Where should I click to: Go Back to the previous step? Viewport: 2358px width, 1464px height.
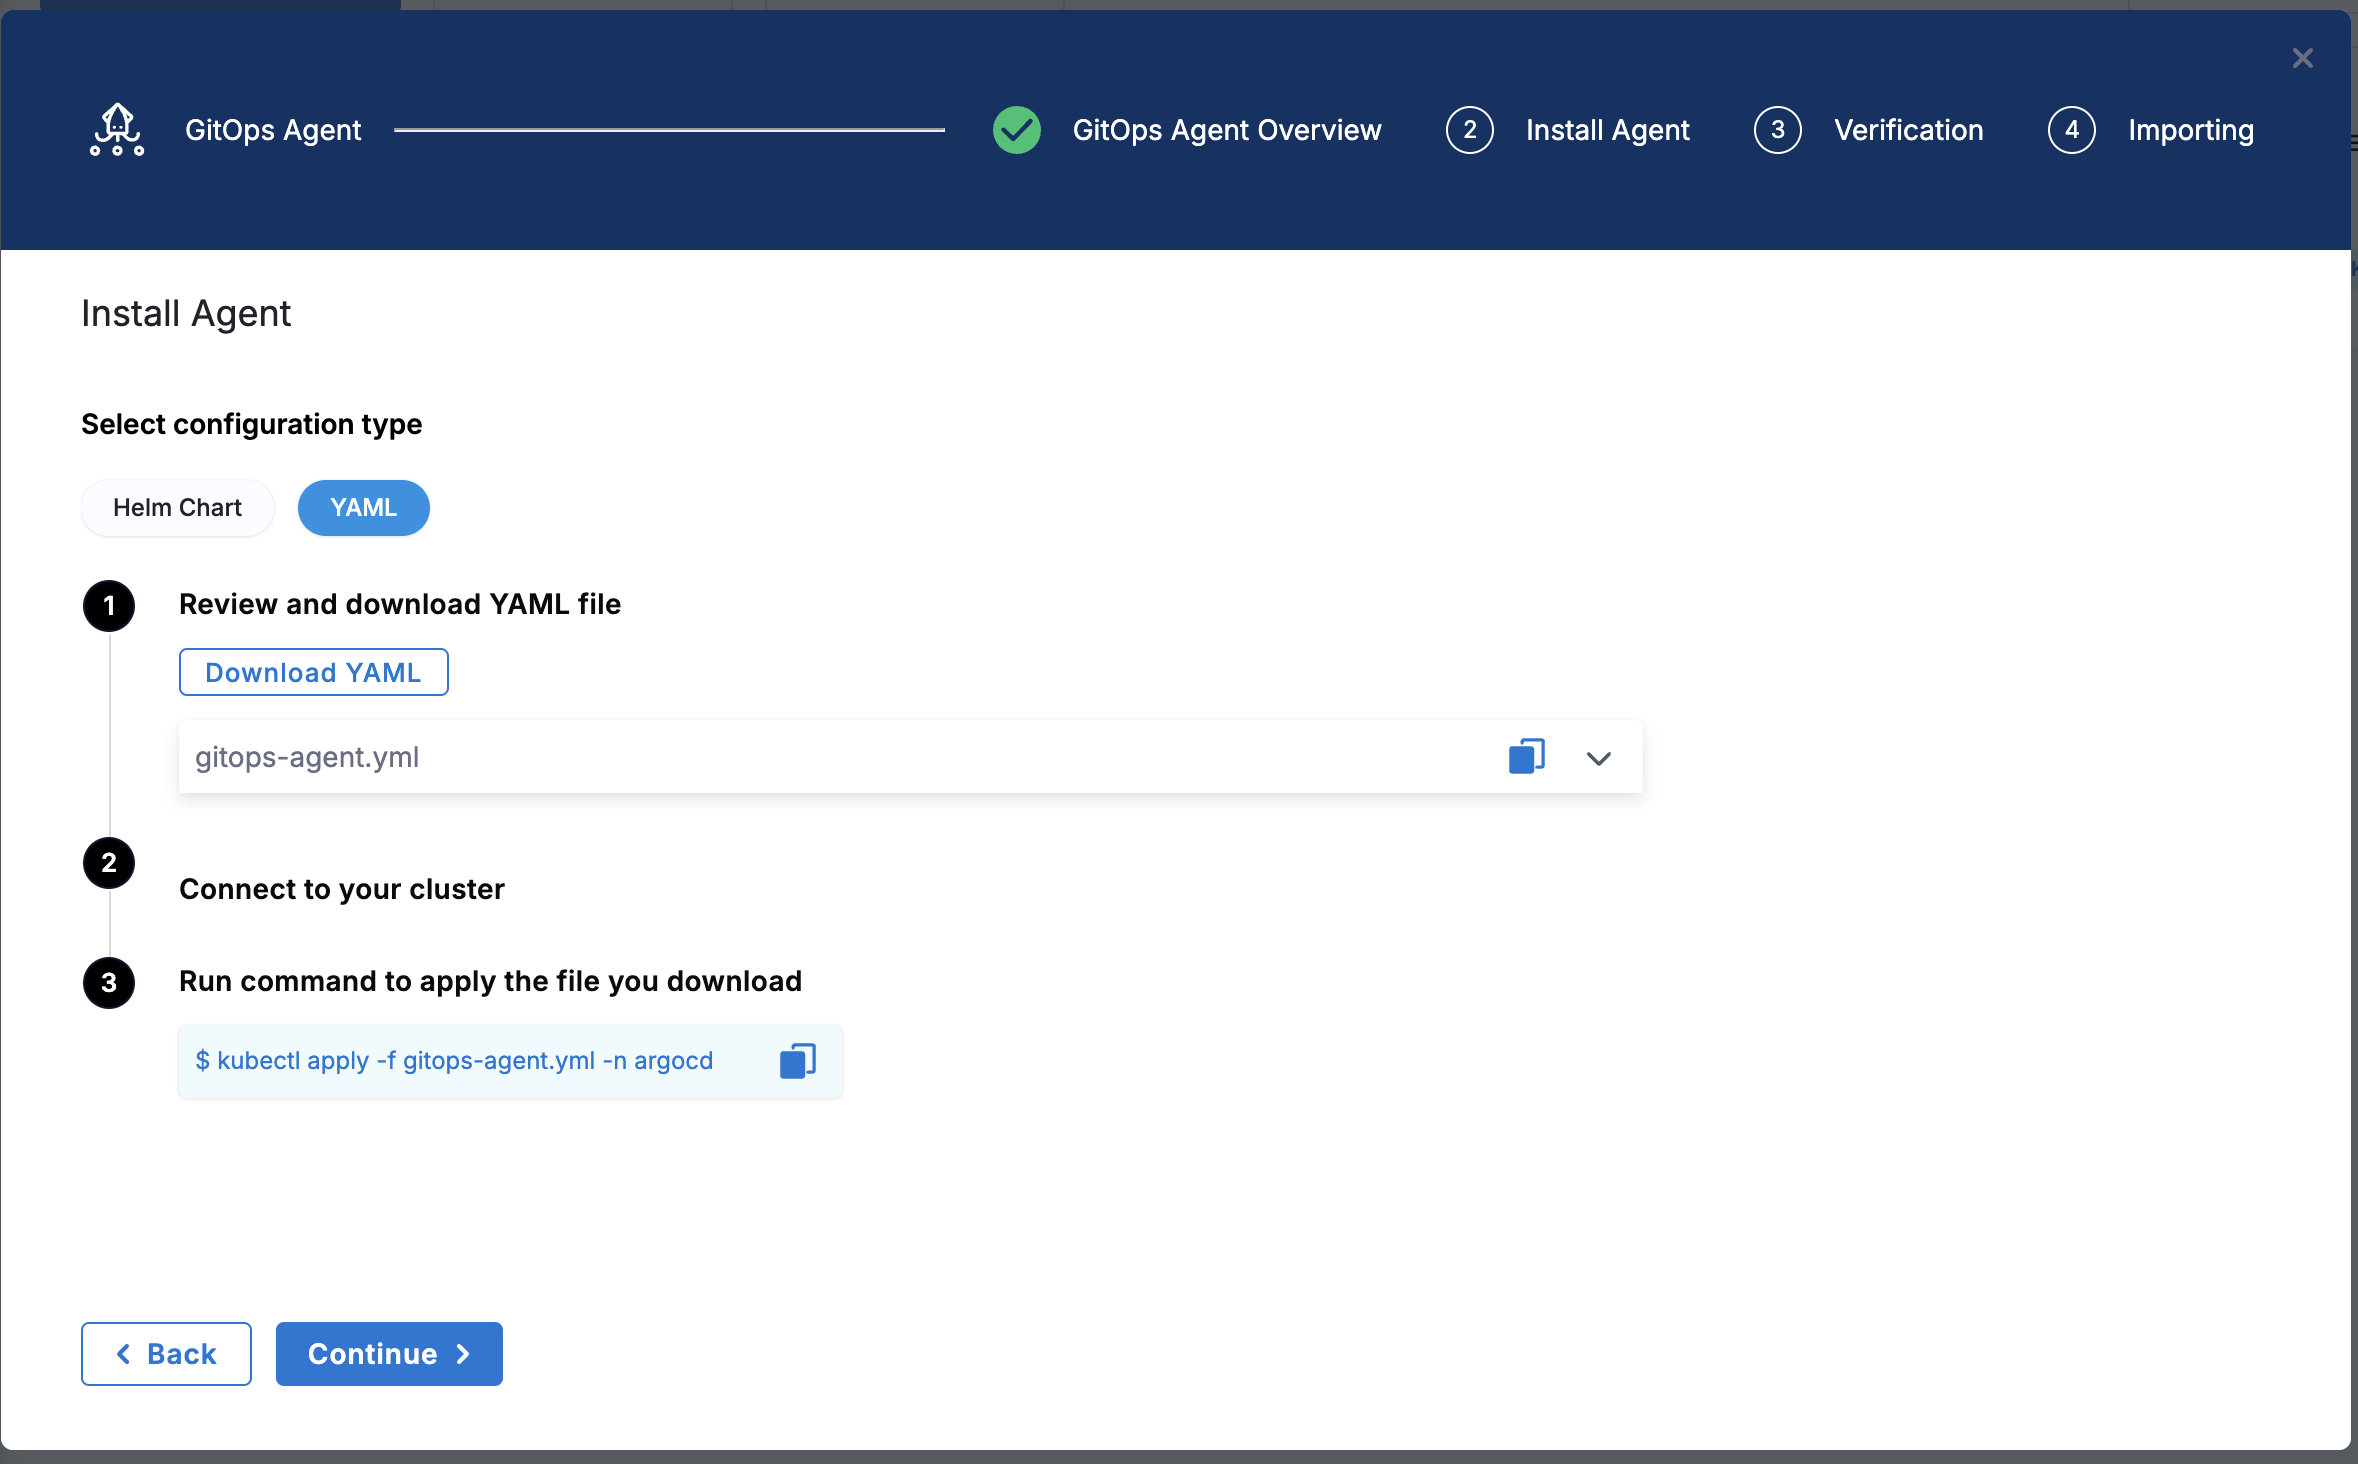coord(166,1353)
